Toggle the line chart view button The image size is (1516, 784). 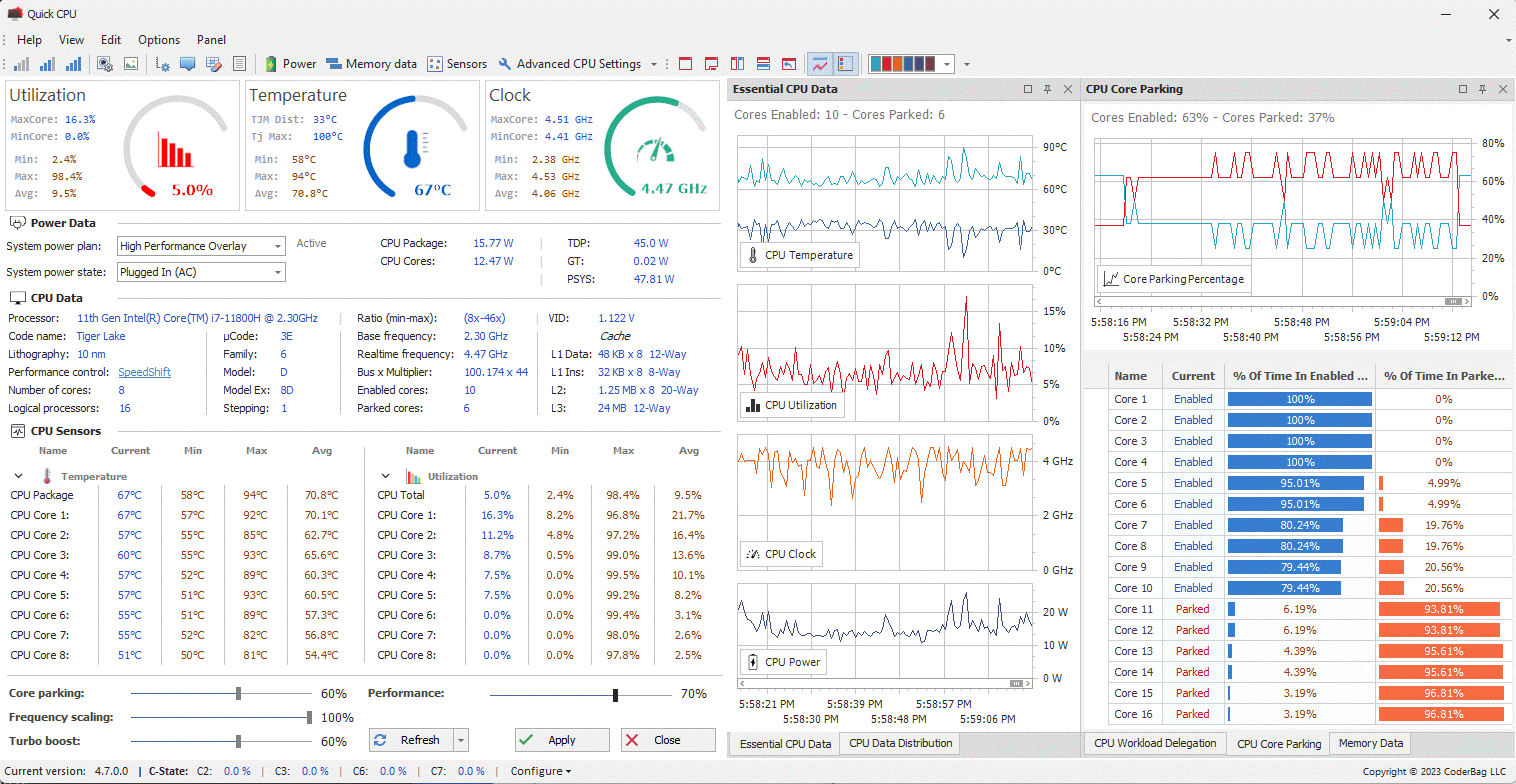(x=820, y=64)
